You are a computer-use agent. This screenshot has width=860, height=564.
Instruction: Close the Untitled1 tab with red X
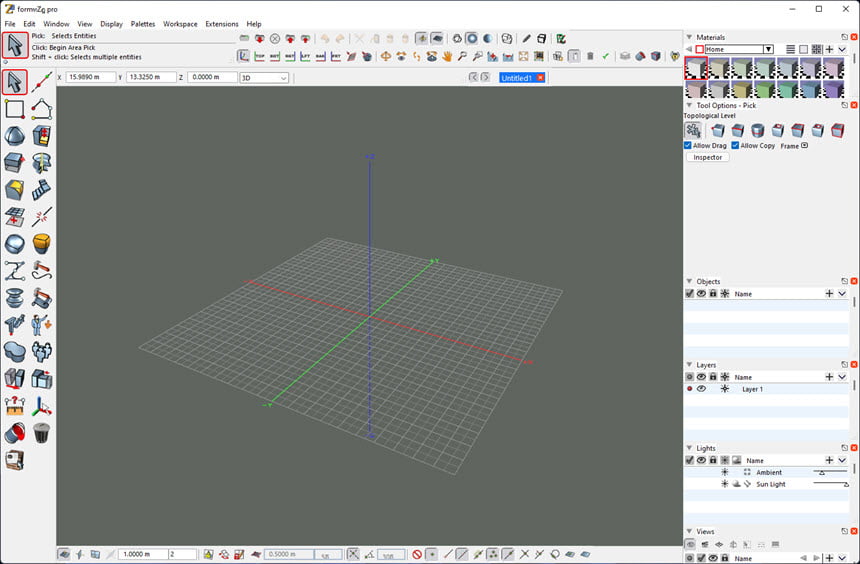(x=540, y=78)
